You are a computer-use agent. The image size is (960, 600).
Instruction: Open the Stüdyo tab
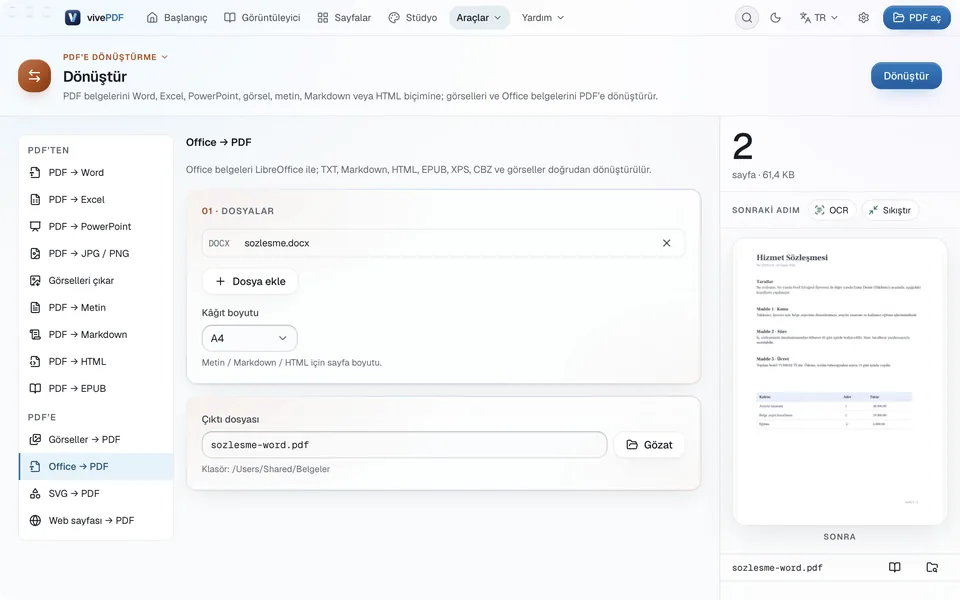click(x=413, y=18)
